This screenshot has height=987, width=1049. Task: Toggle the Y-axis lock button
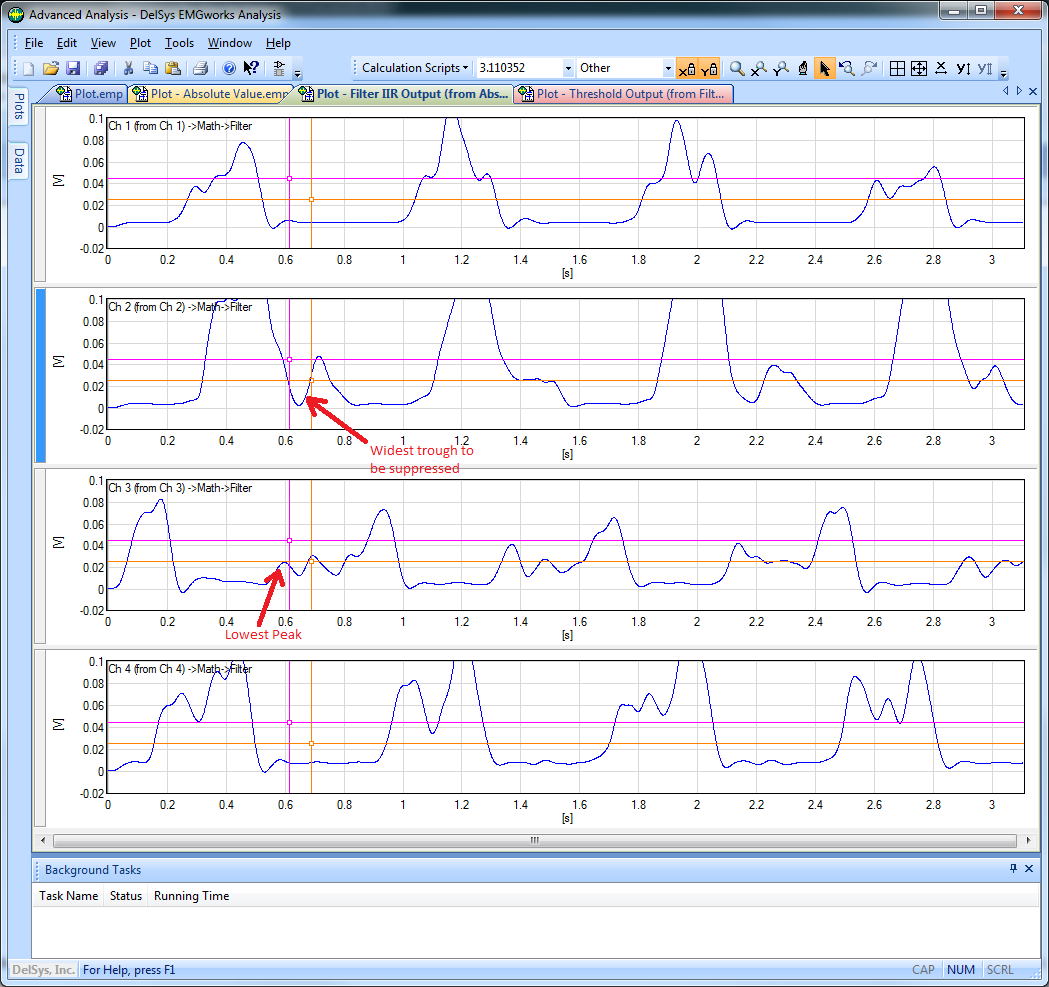[x=709, y=69]
